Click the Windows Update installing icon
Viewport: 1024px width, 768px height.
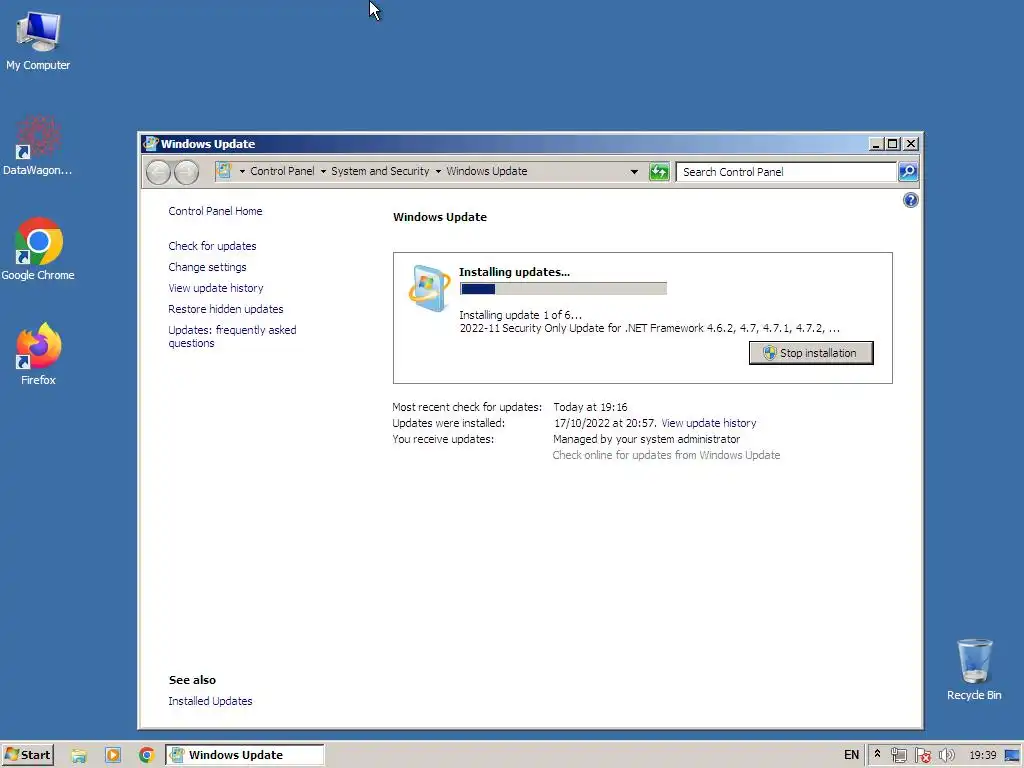click(428, 288)
